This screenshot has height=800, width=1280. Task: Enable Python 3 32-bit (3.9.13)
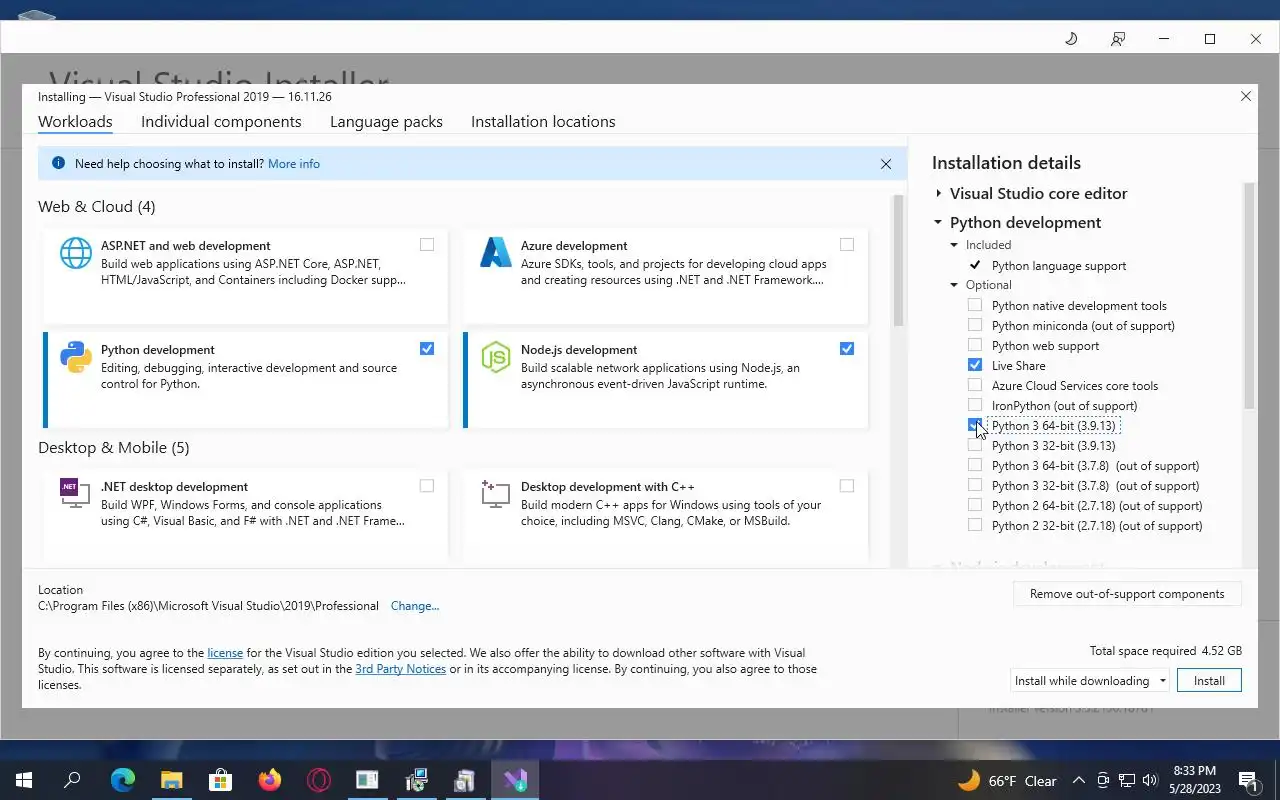coord(975,445)
